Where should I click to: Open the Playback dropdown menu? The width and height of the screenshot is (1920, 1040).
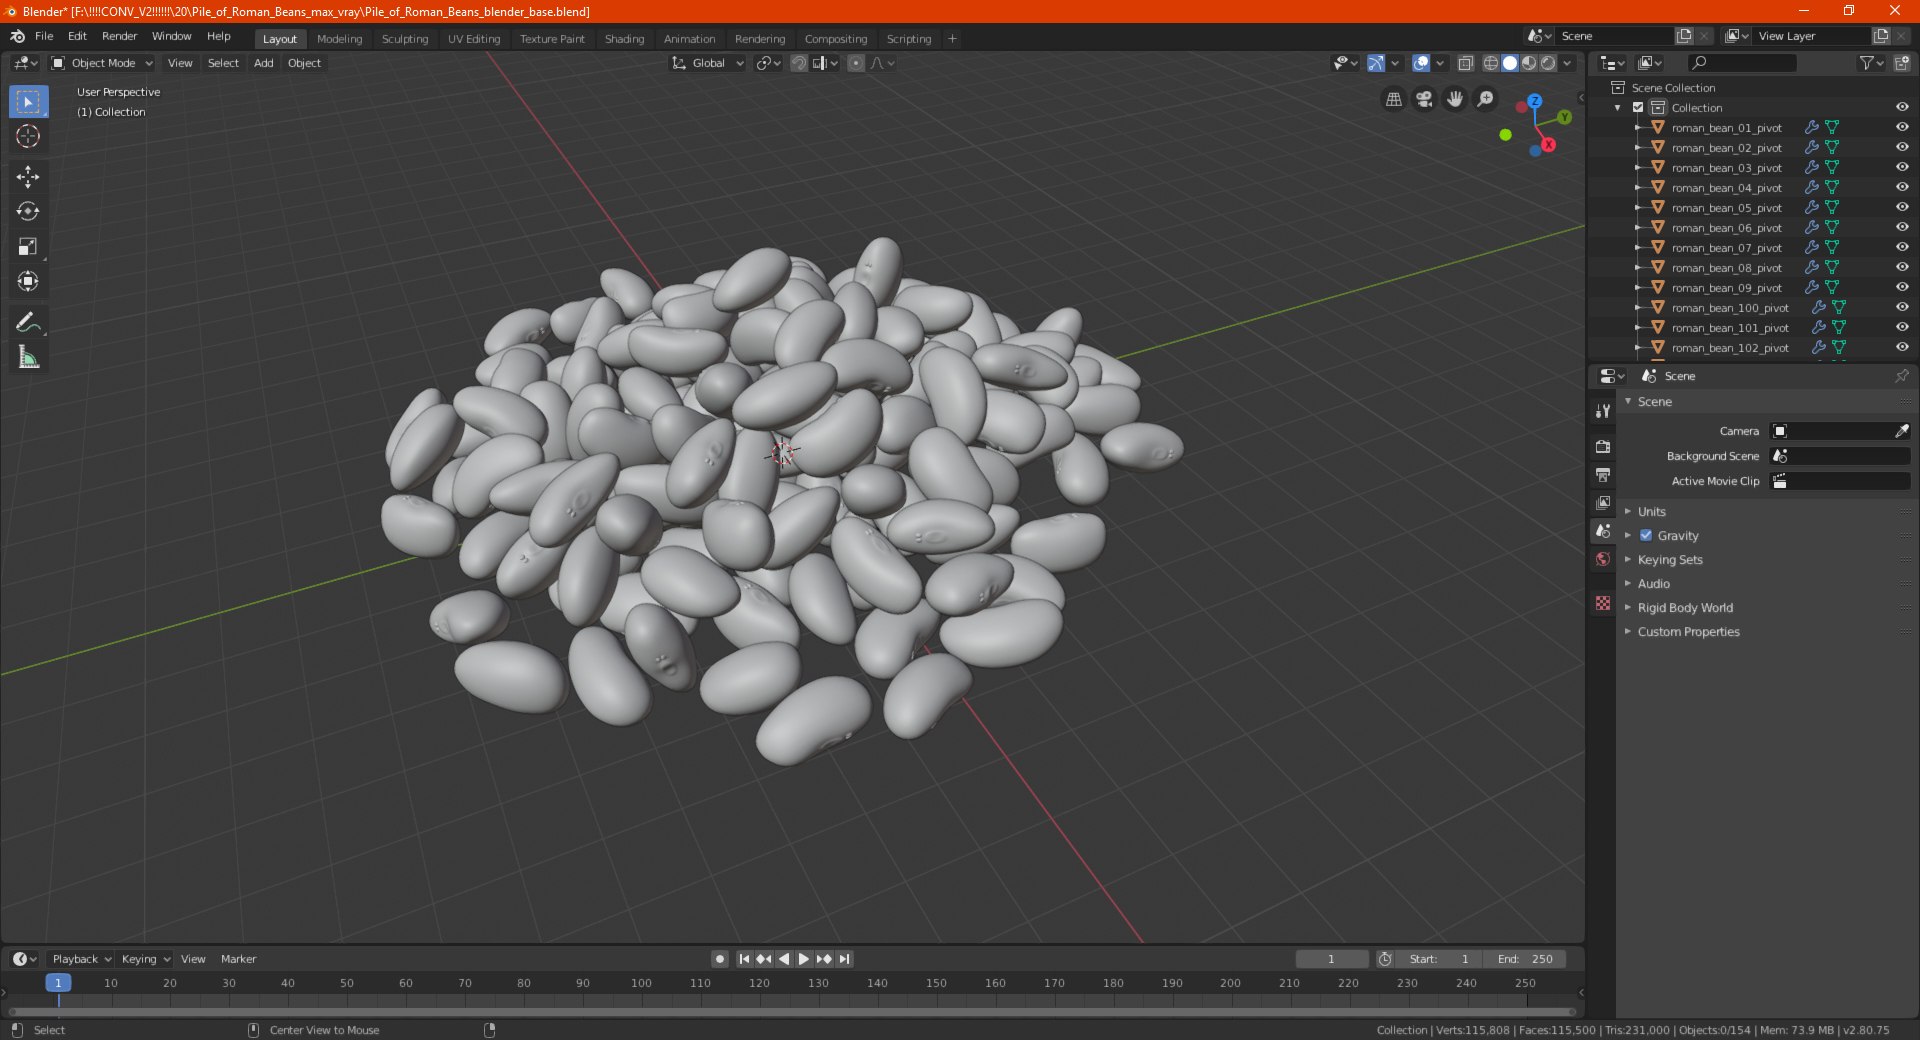coord(81,959)
